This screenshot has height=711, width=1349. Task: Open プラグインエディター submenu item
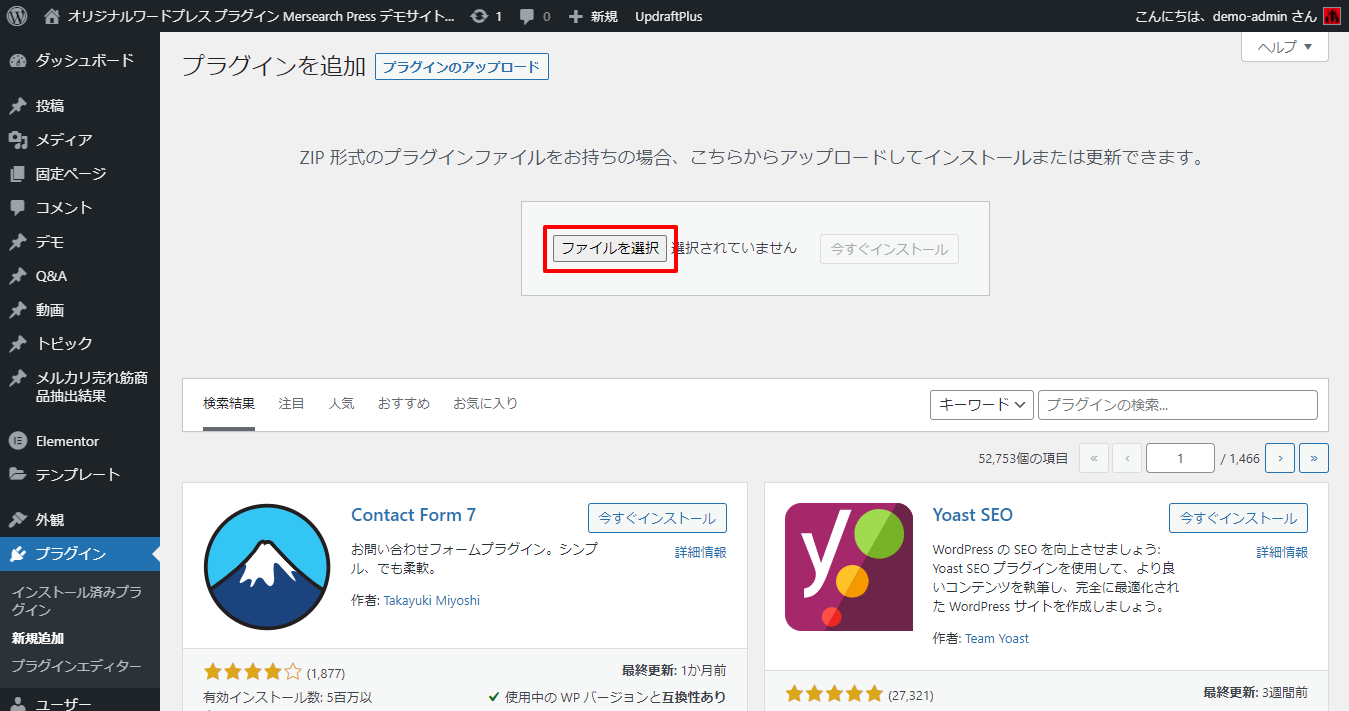(77, 666)
